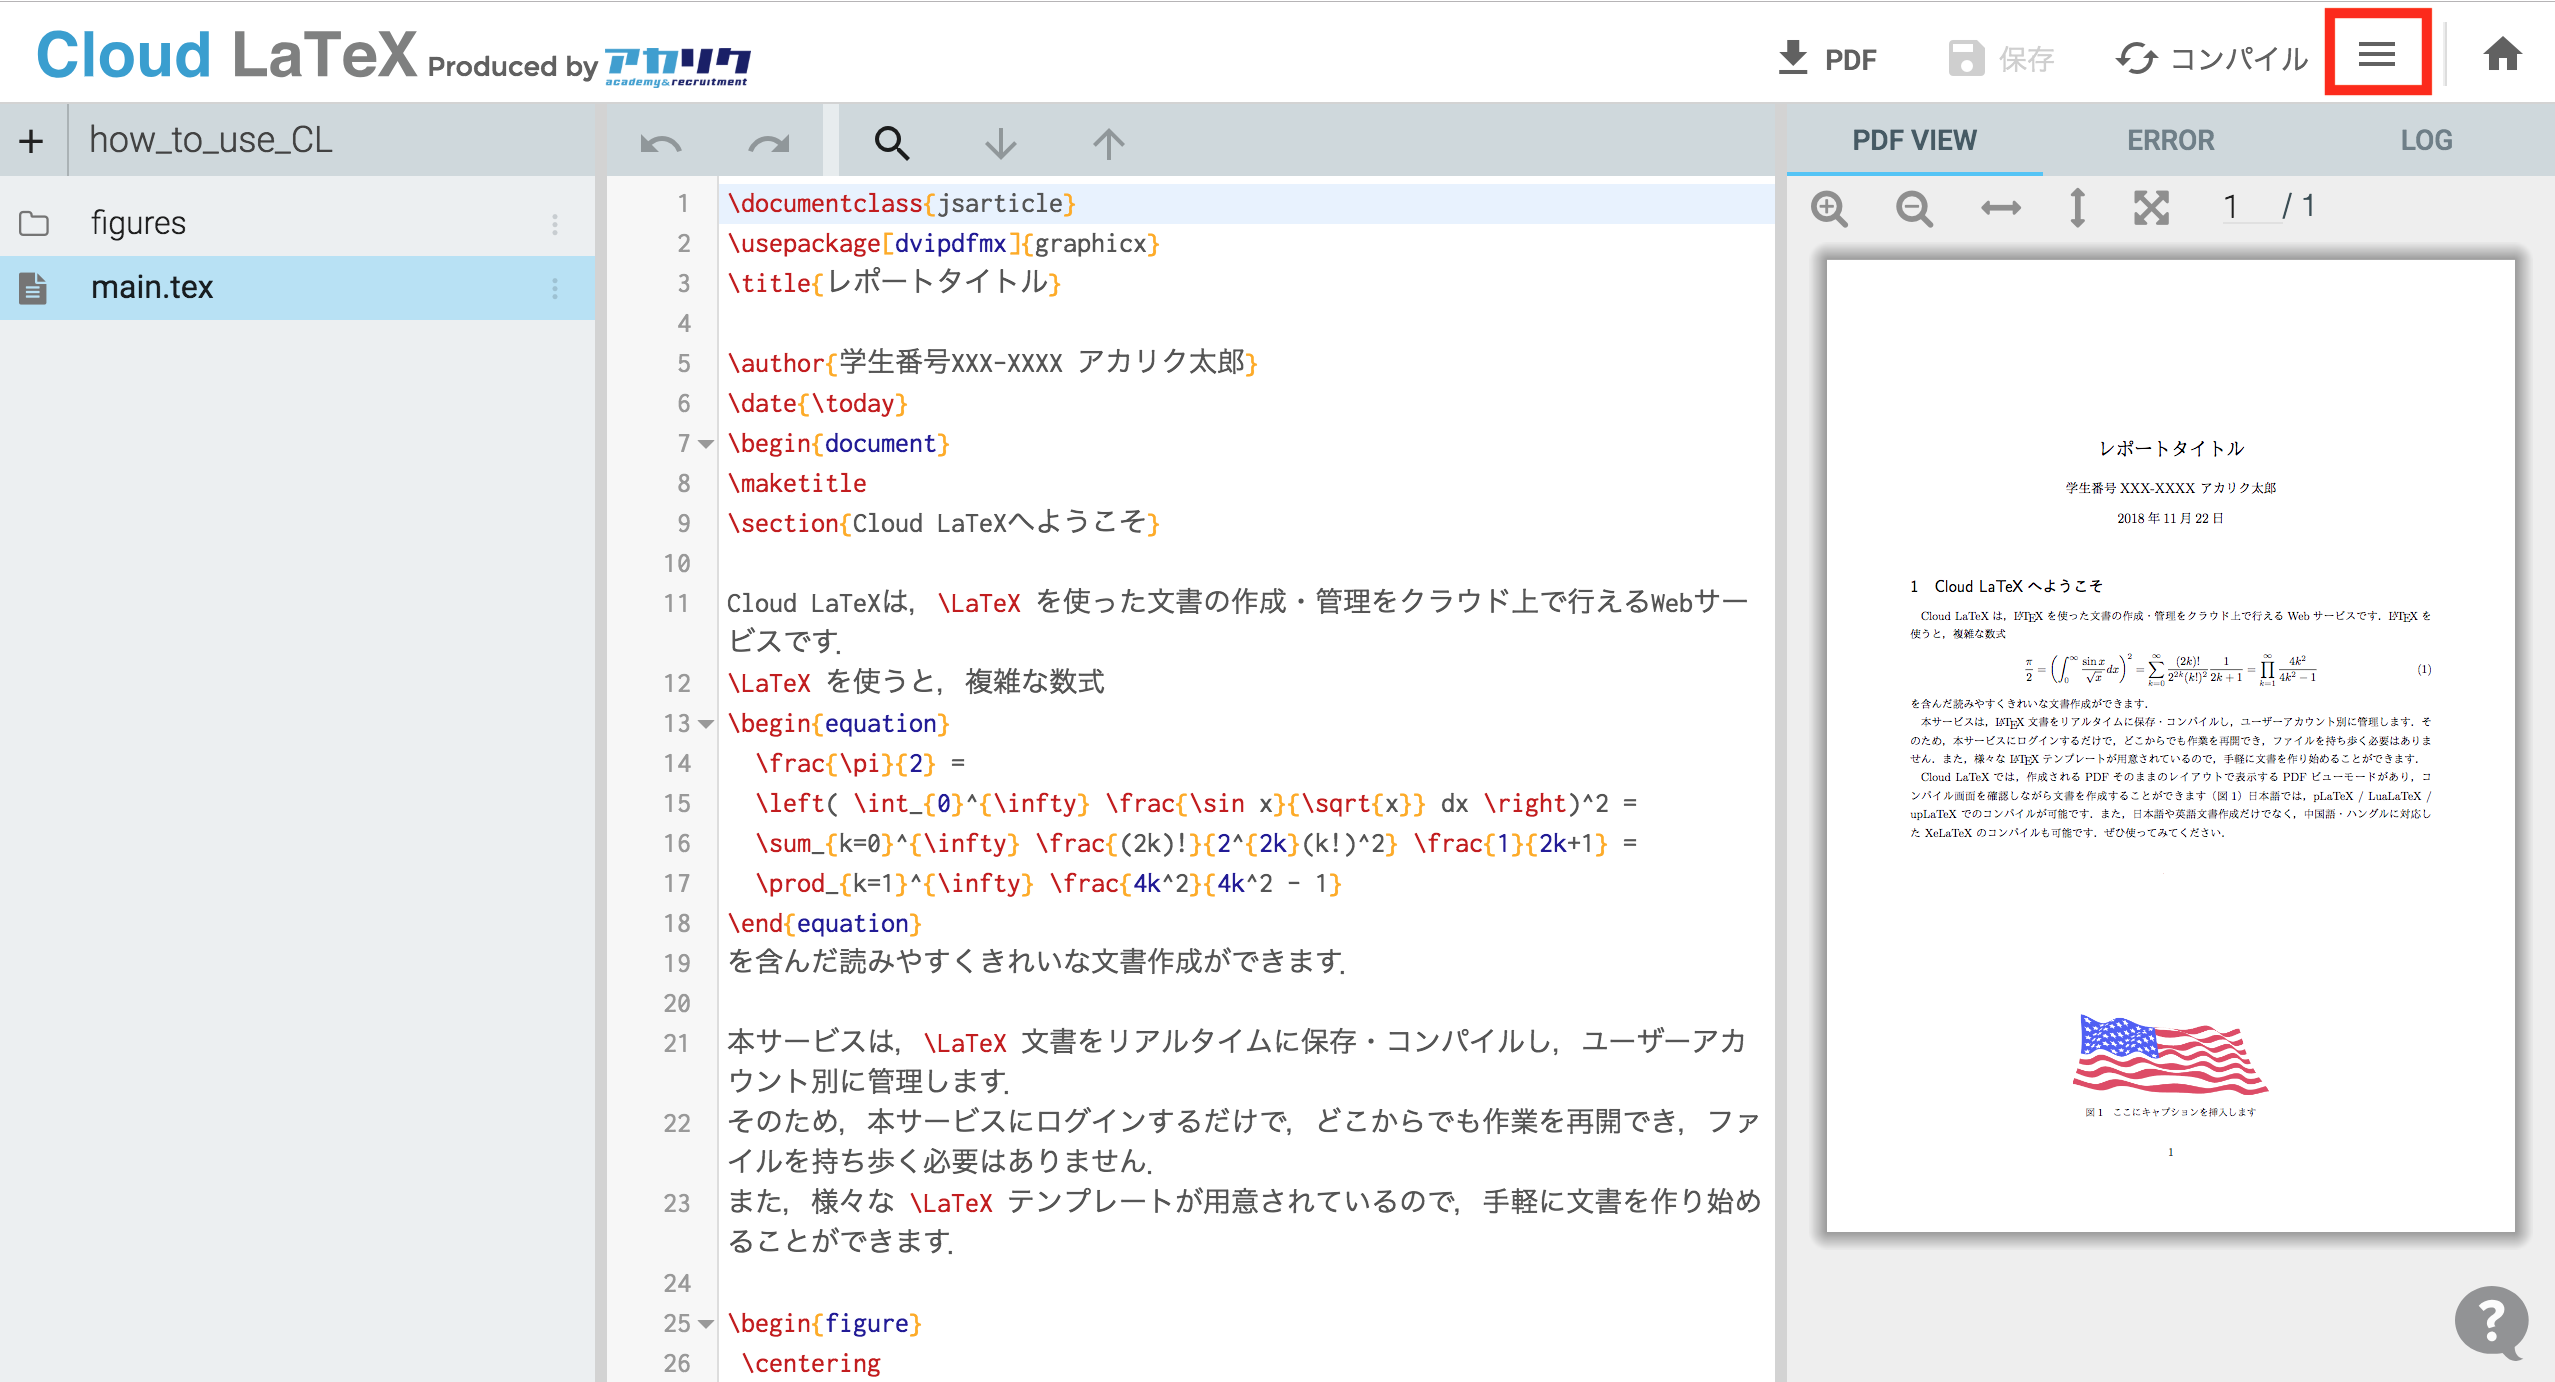Click the \maketitle line
This screenshot has height=1382, width=2555.
797,484
